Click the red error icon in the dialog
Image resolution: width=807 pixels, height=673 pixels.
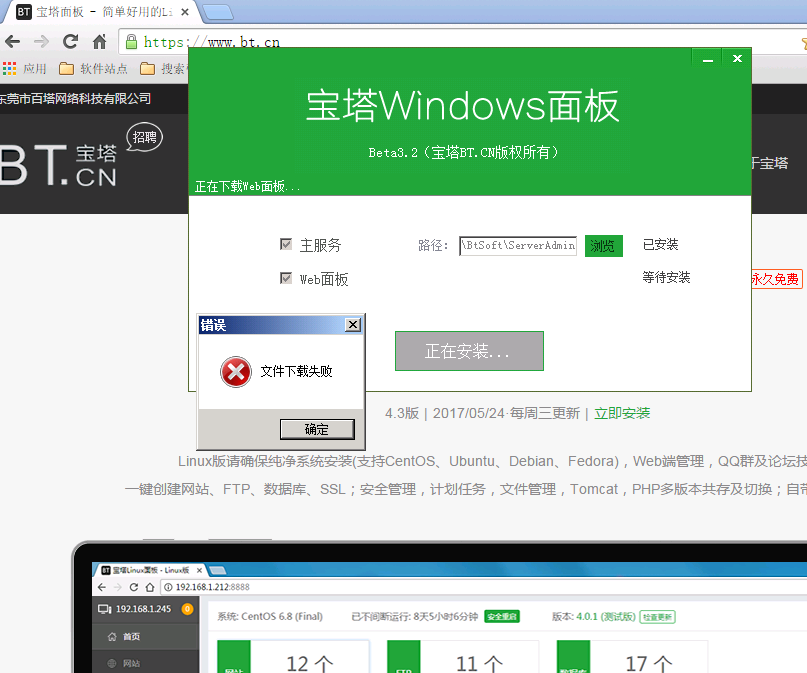coord(236,371)
